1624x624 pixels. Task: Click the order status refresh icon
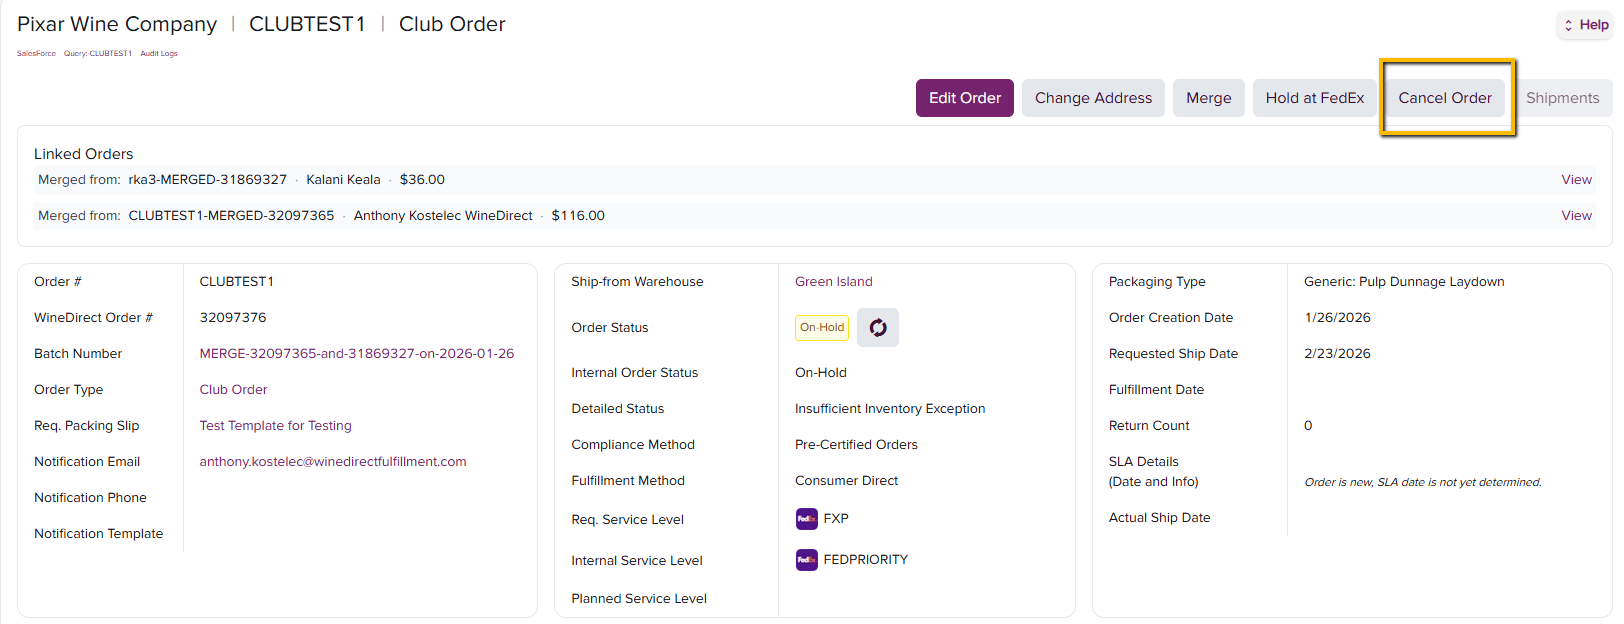coord(878,327)
